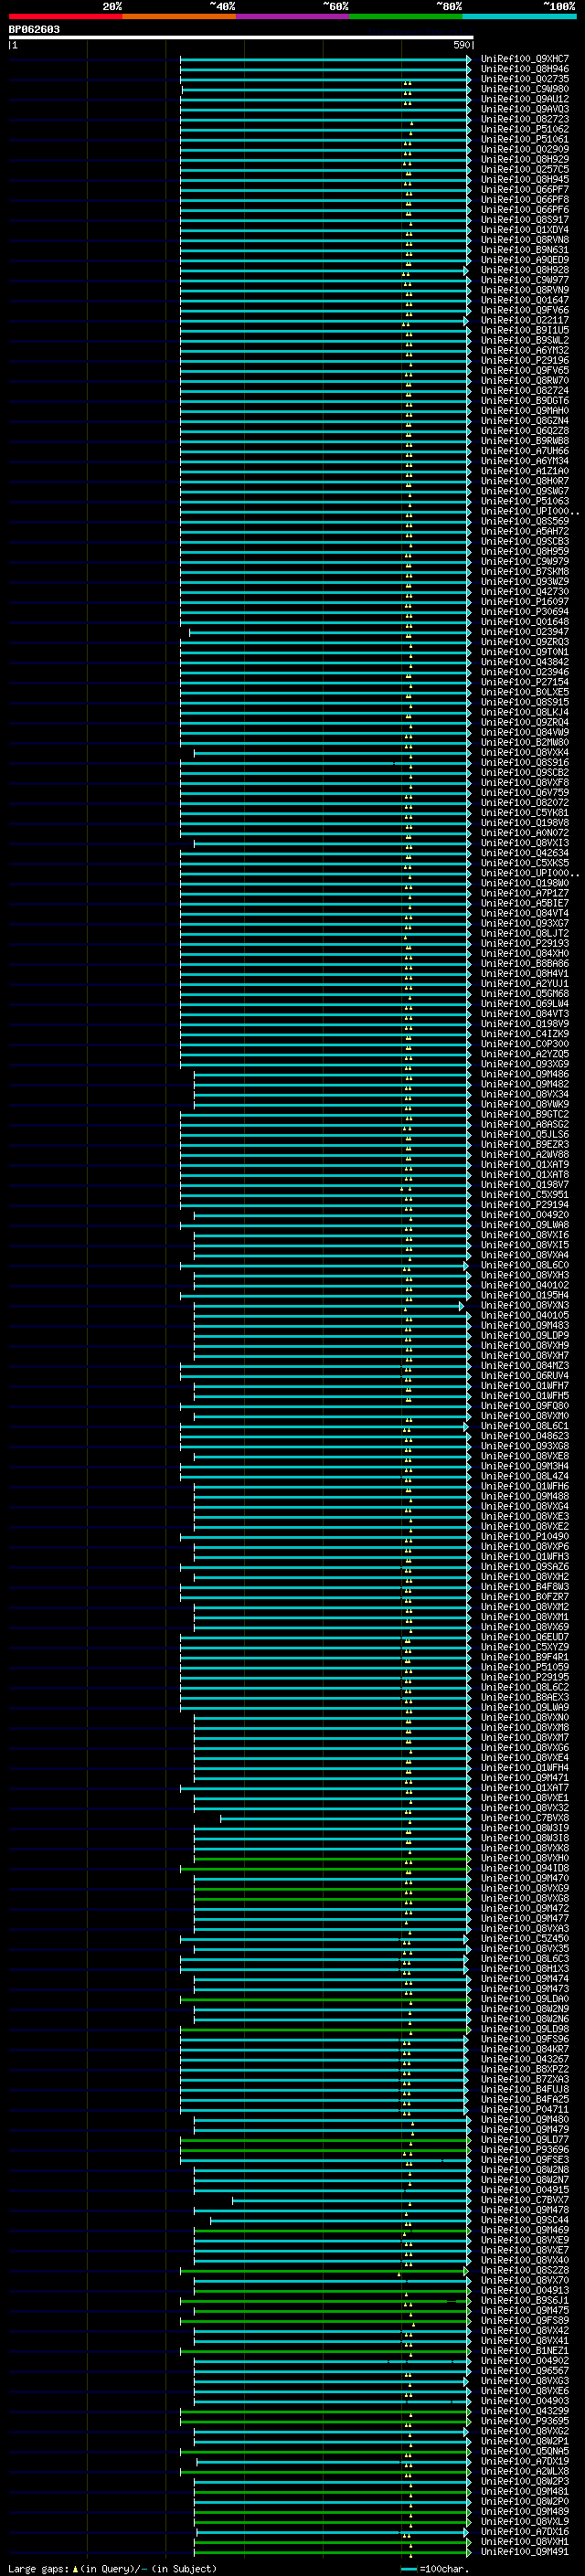Click the UniRef100_Q8RW70 label
Screen dimensions: 585x2576
pos(525,381)
